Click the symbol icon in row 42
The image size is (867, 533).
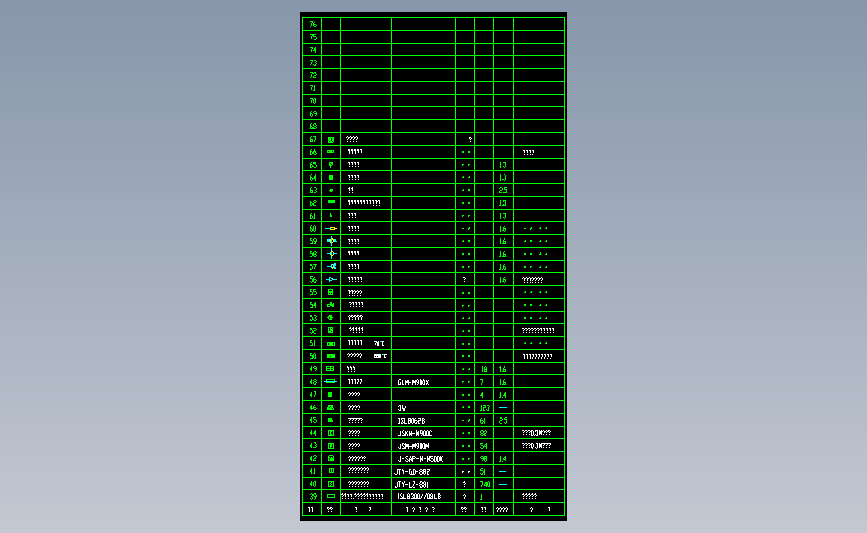coord(331,458)
